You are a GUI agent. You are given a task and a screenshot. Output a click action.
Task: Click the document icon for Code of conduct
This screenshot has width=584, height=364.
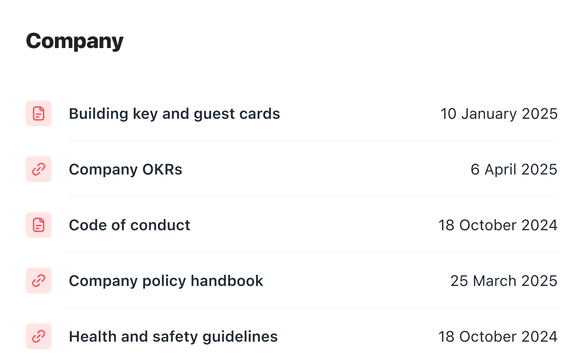(38, 225)
